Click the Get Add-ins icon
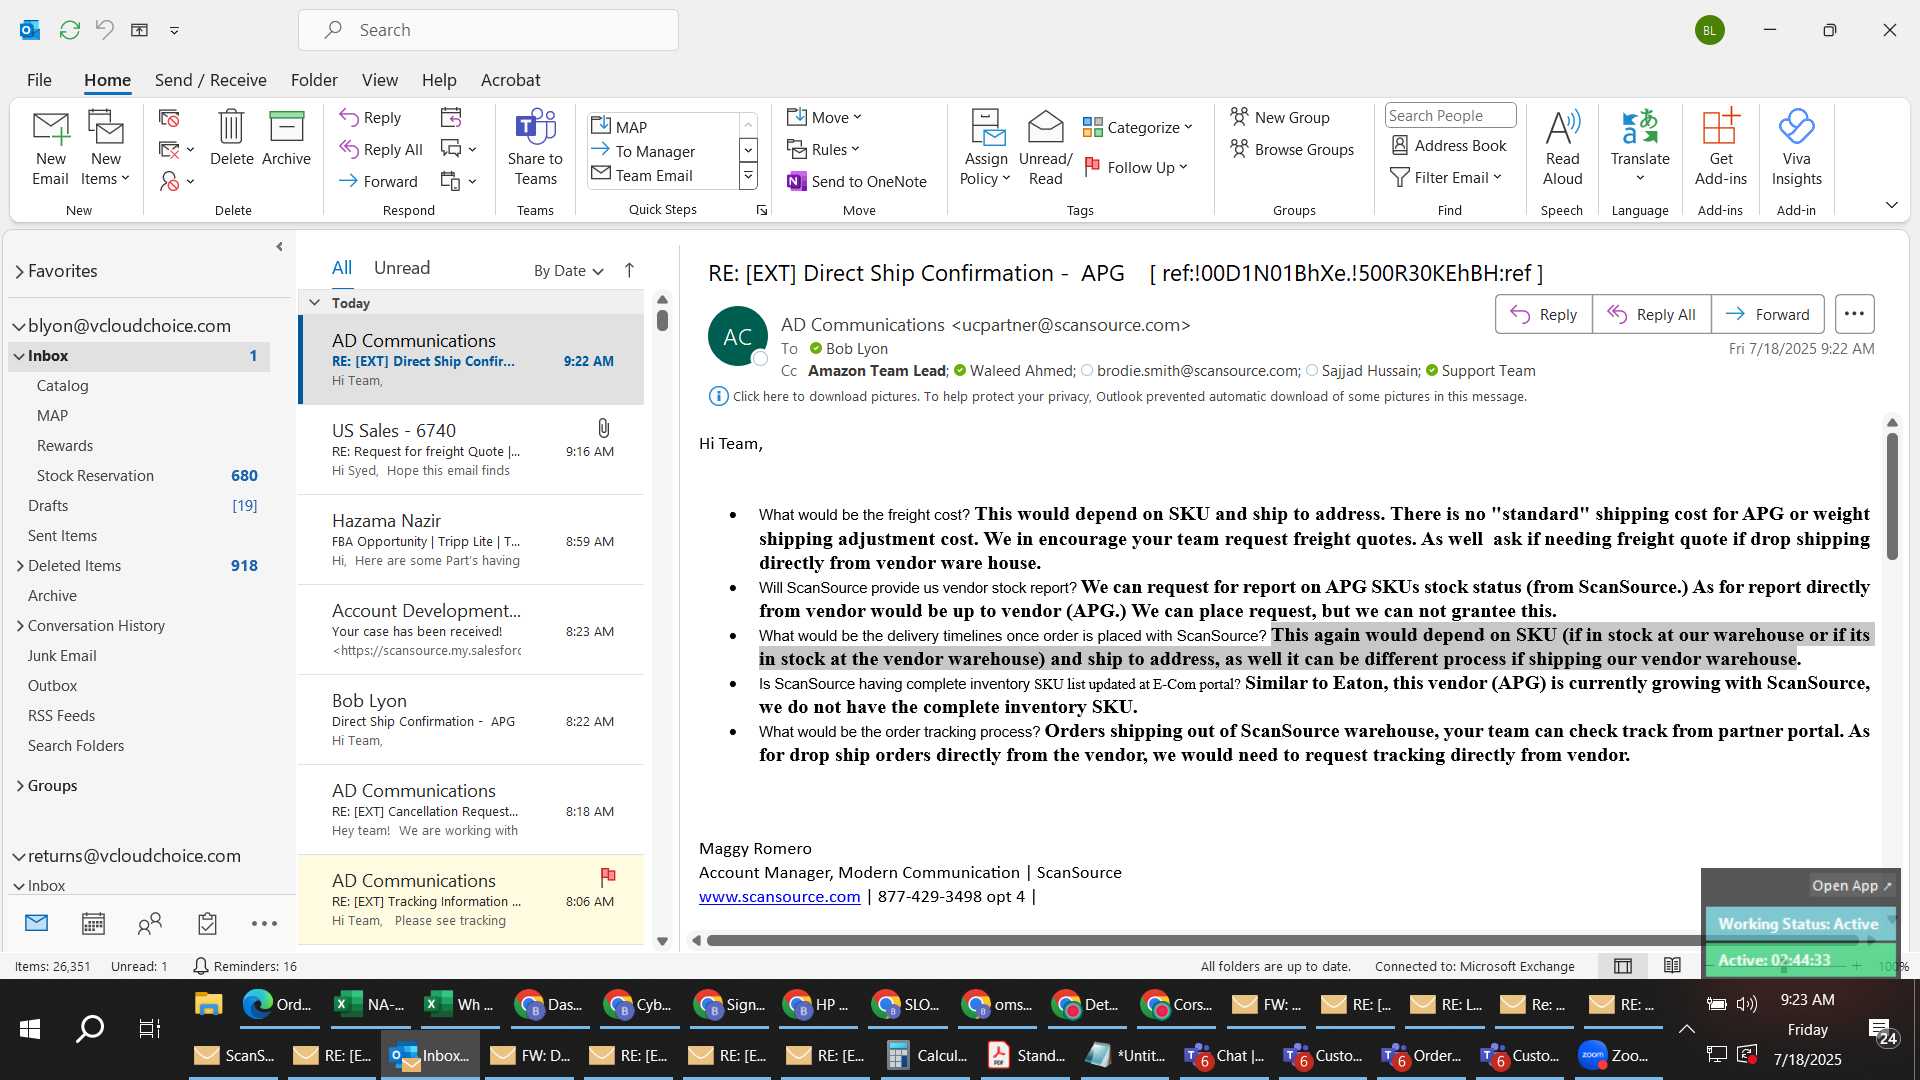Viewport: 1920px width, 1080px height. 1720,148
